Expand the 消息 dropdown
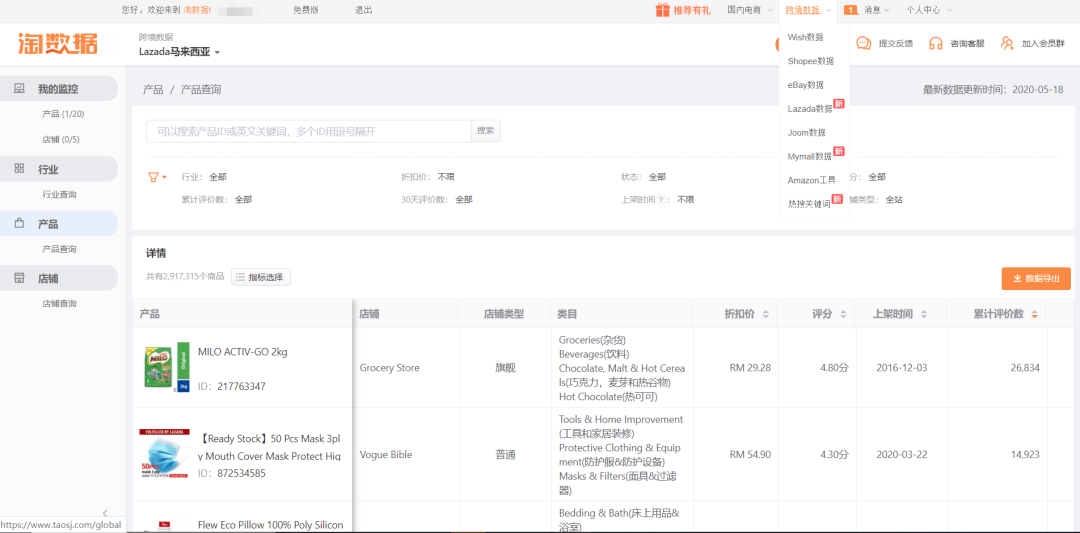This screenshot has width=1080, height=533. click(x=876, y=10)
